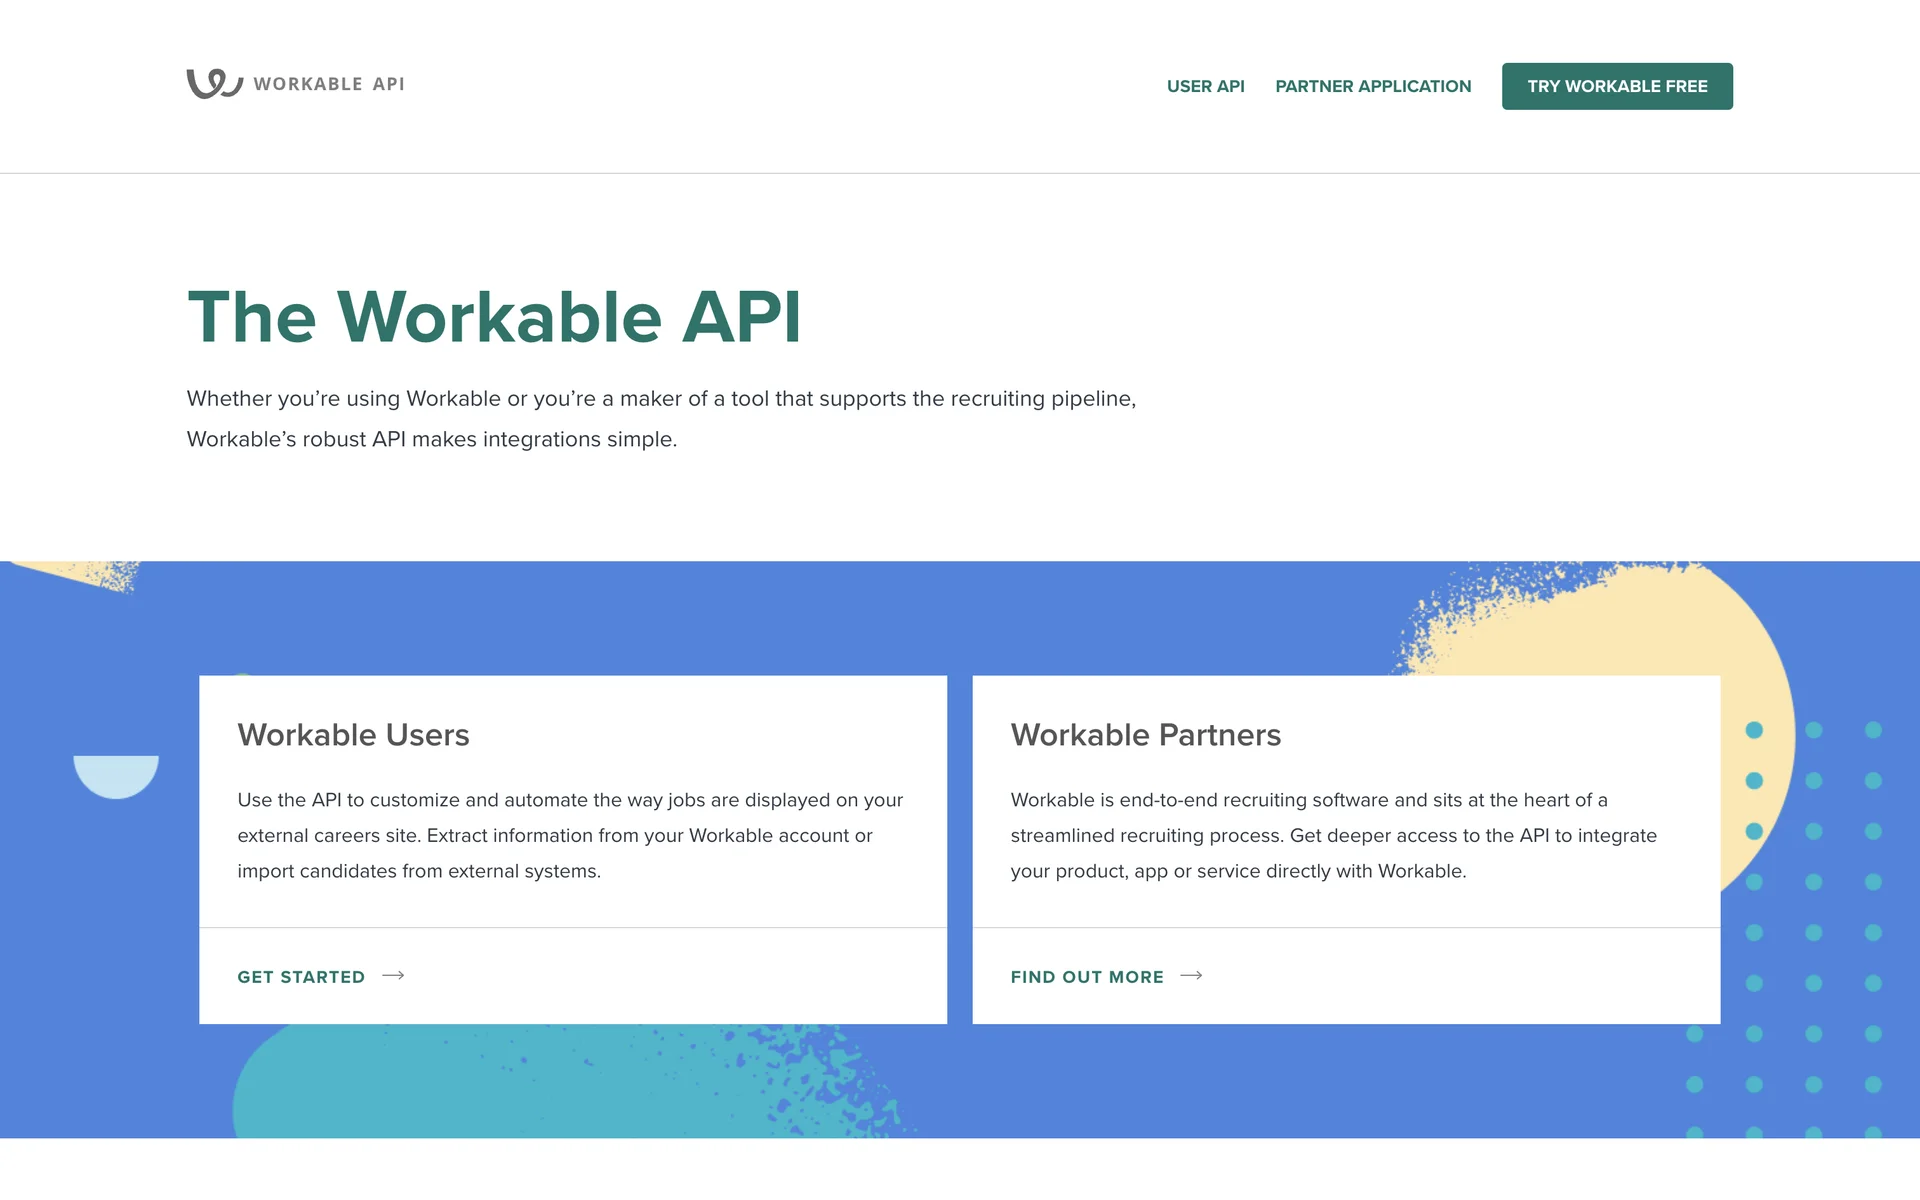This screenshot has width=1920, height=1200.
Task: Open the Partner Application menu item
Action: pyautogui.click(x=1373, y=87)
